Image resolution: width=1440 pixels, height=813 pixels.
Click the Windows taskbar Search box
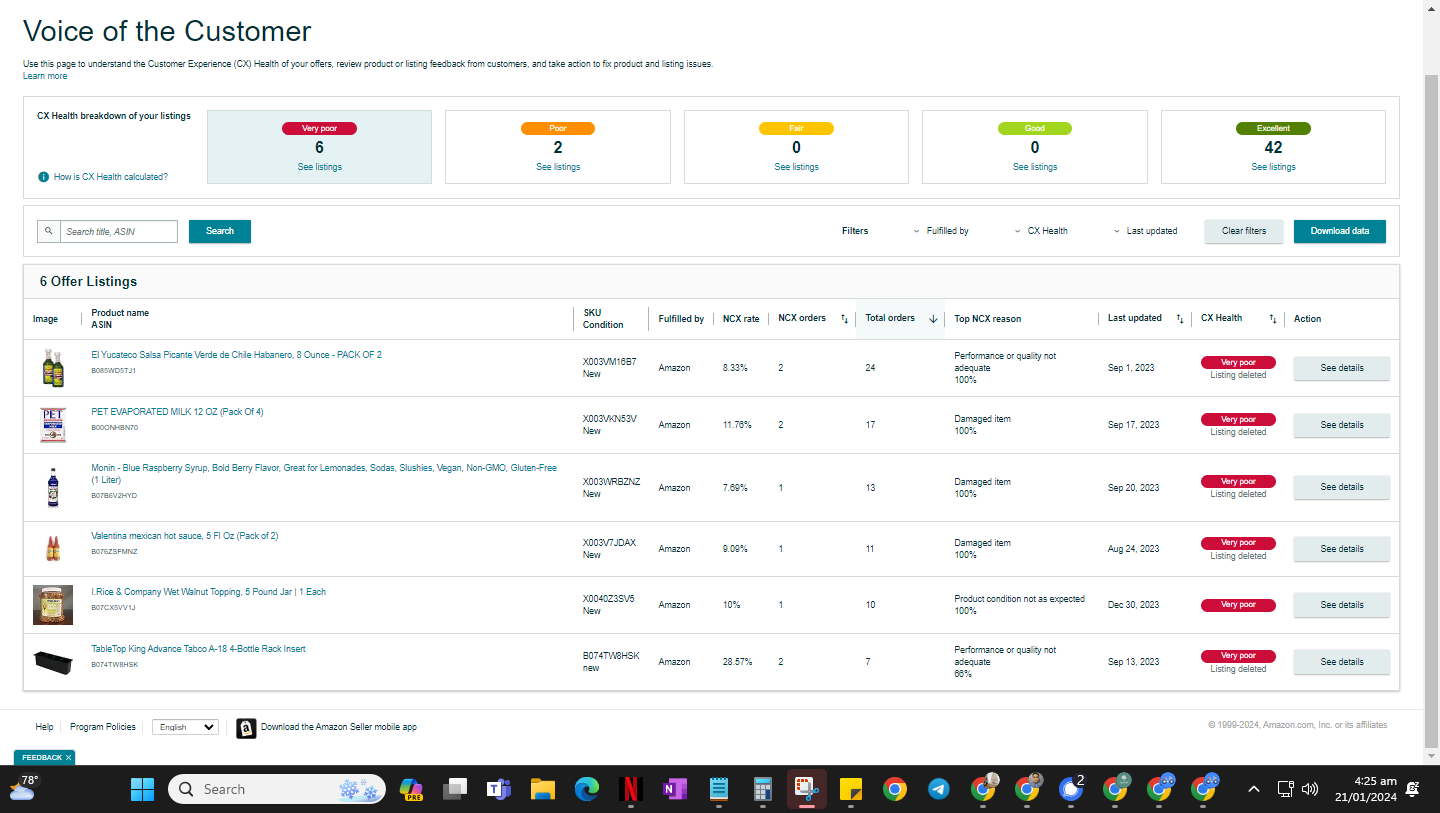[276, 789]
